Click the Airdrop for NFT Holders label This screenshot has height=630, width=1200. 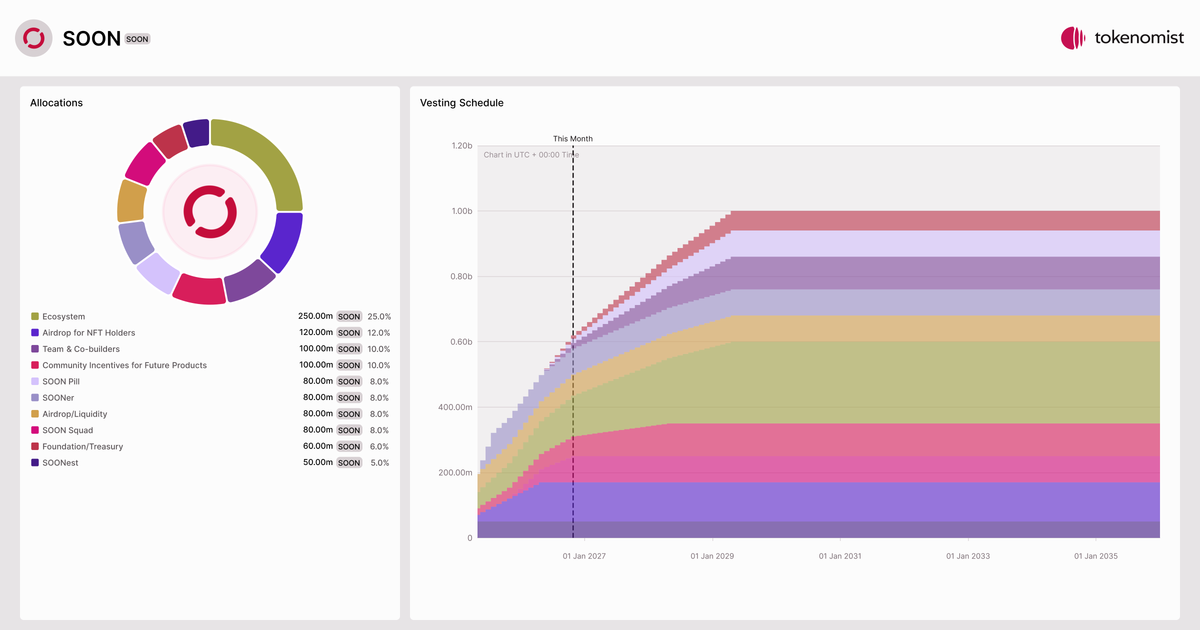[x=89, y=333]
